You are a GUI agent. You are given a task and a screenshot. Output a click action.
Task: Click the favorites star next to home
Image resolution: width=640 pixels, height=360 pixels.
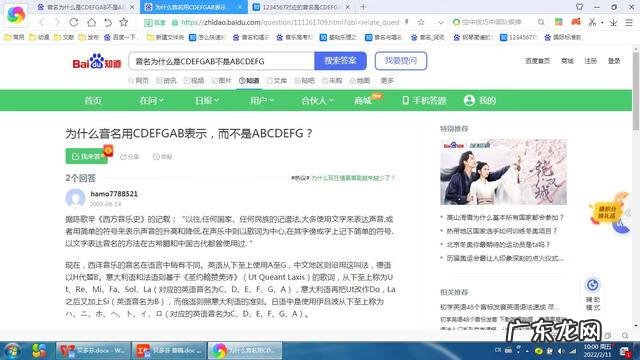[124, 22]
